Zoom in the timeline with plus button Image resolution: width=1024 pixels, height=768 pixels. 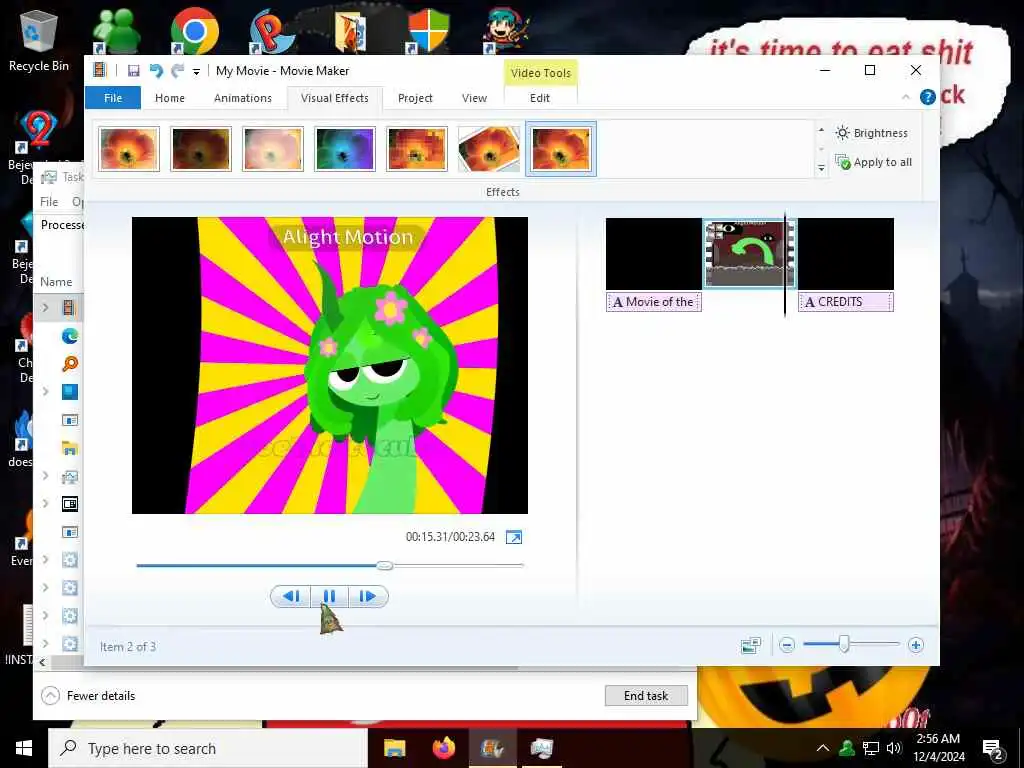tap(916, 645)
